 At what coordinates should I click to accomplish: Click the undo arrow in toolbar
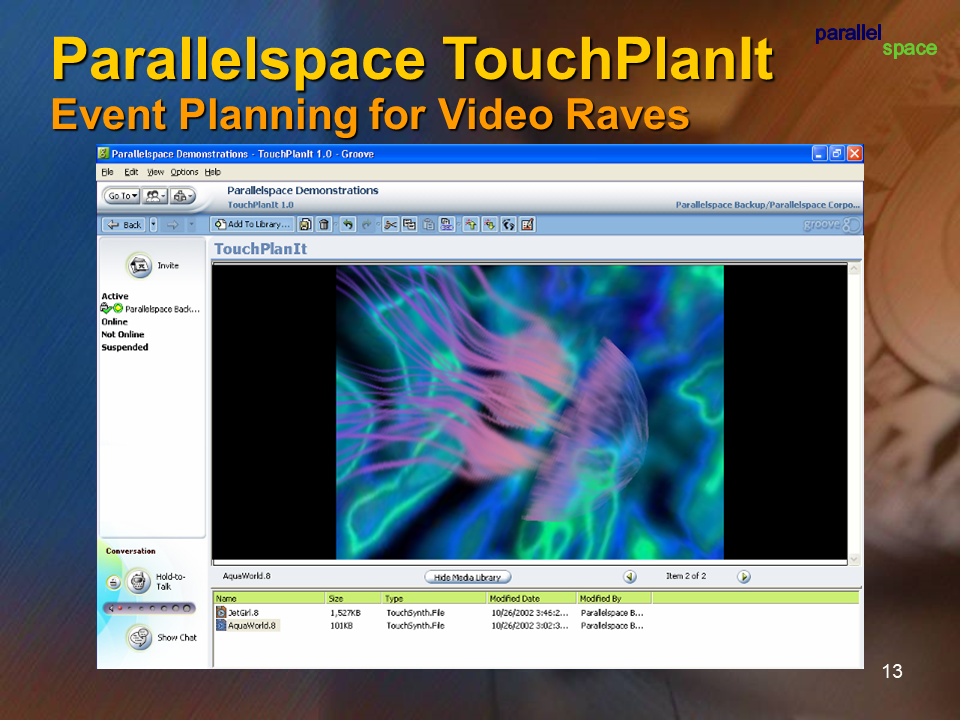347,225
